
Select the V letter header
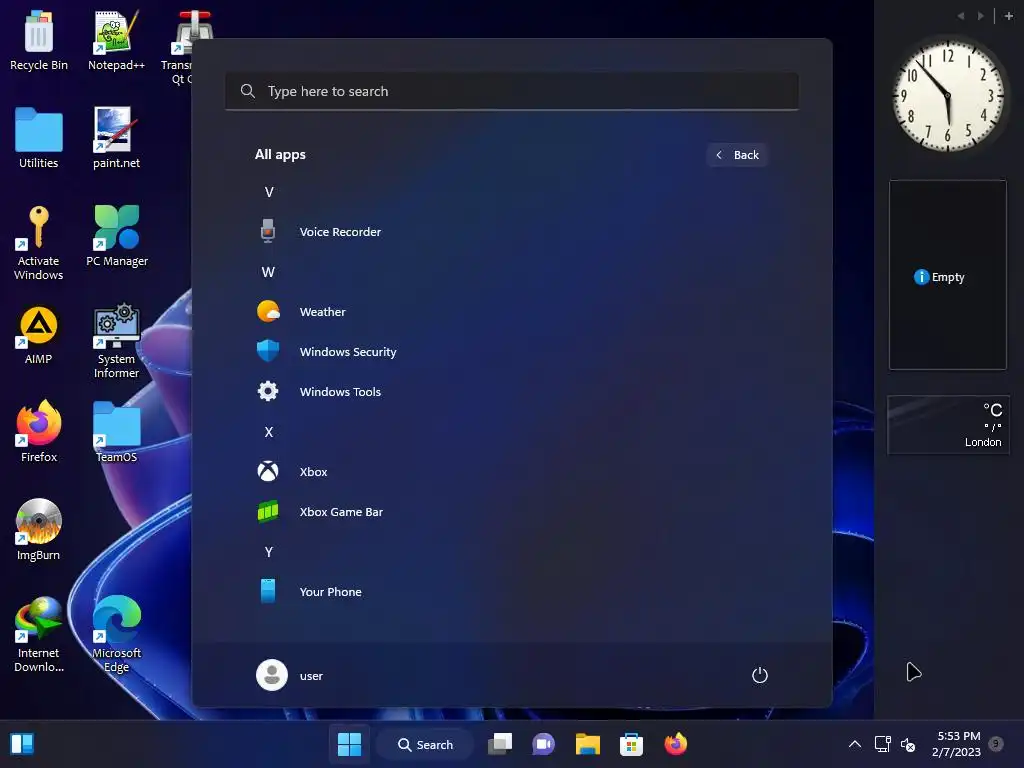(269, 192)
